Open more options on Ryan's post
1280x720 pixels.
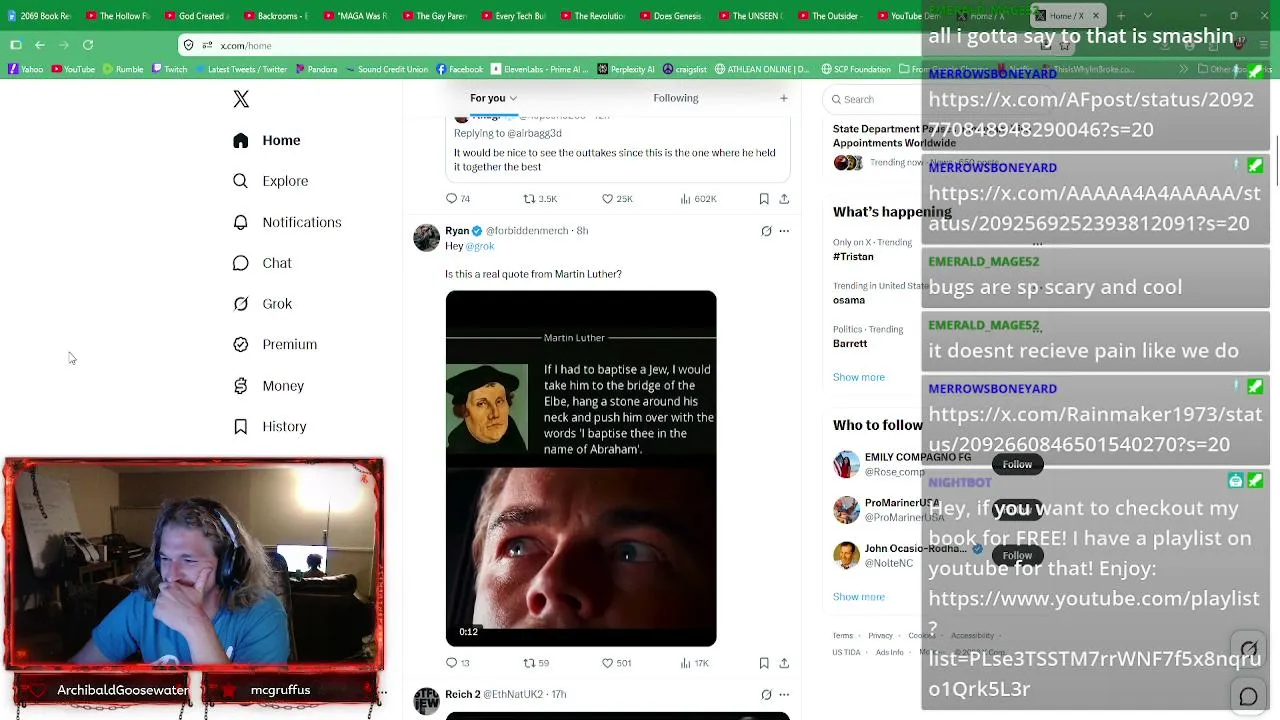coord(784,231)
